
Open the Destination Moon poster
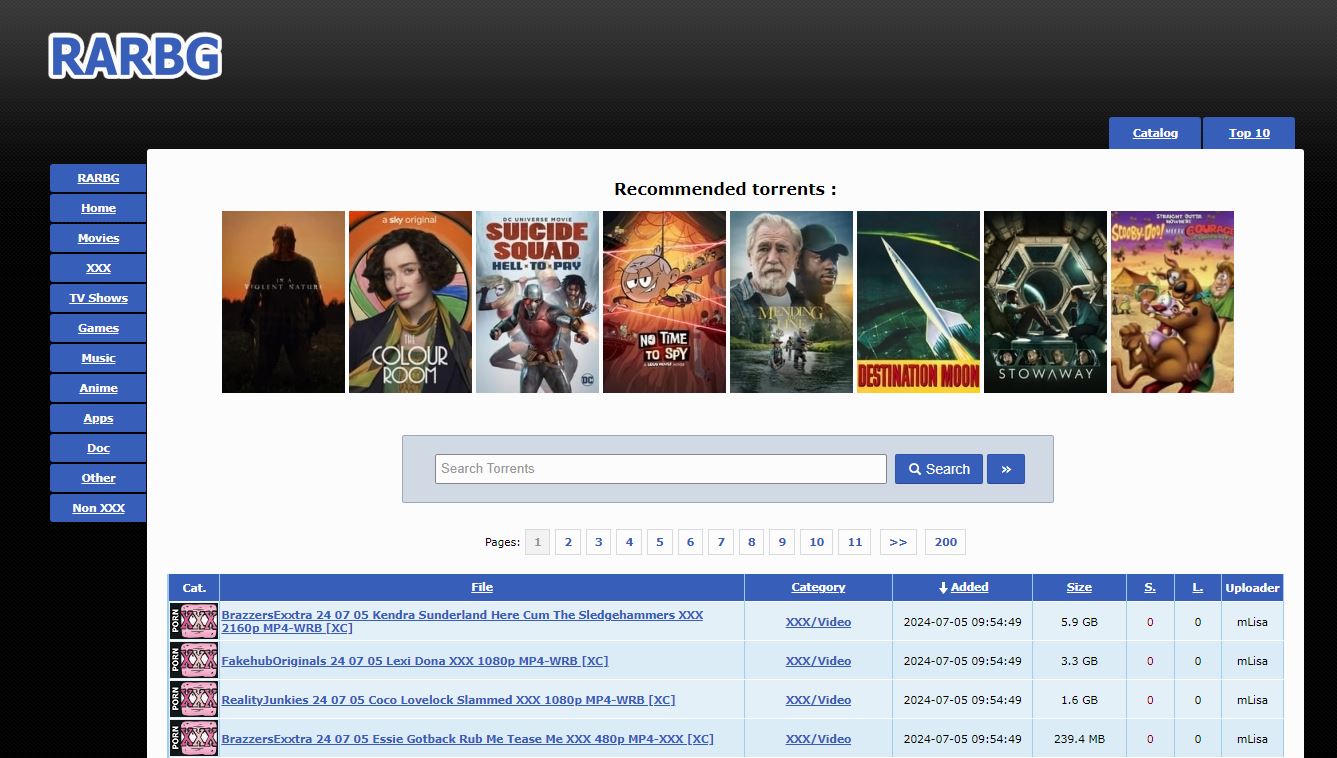click(918, 301)
